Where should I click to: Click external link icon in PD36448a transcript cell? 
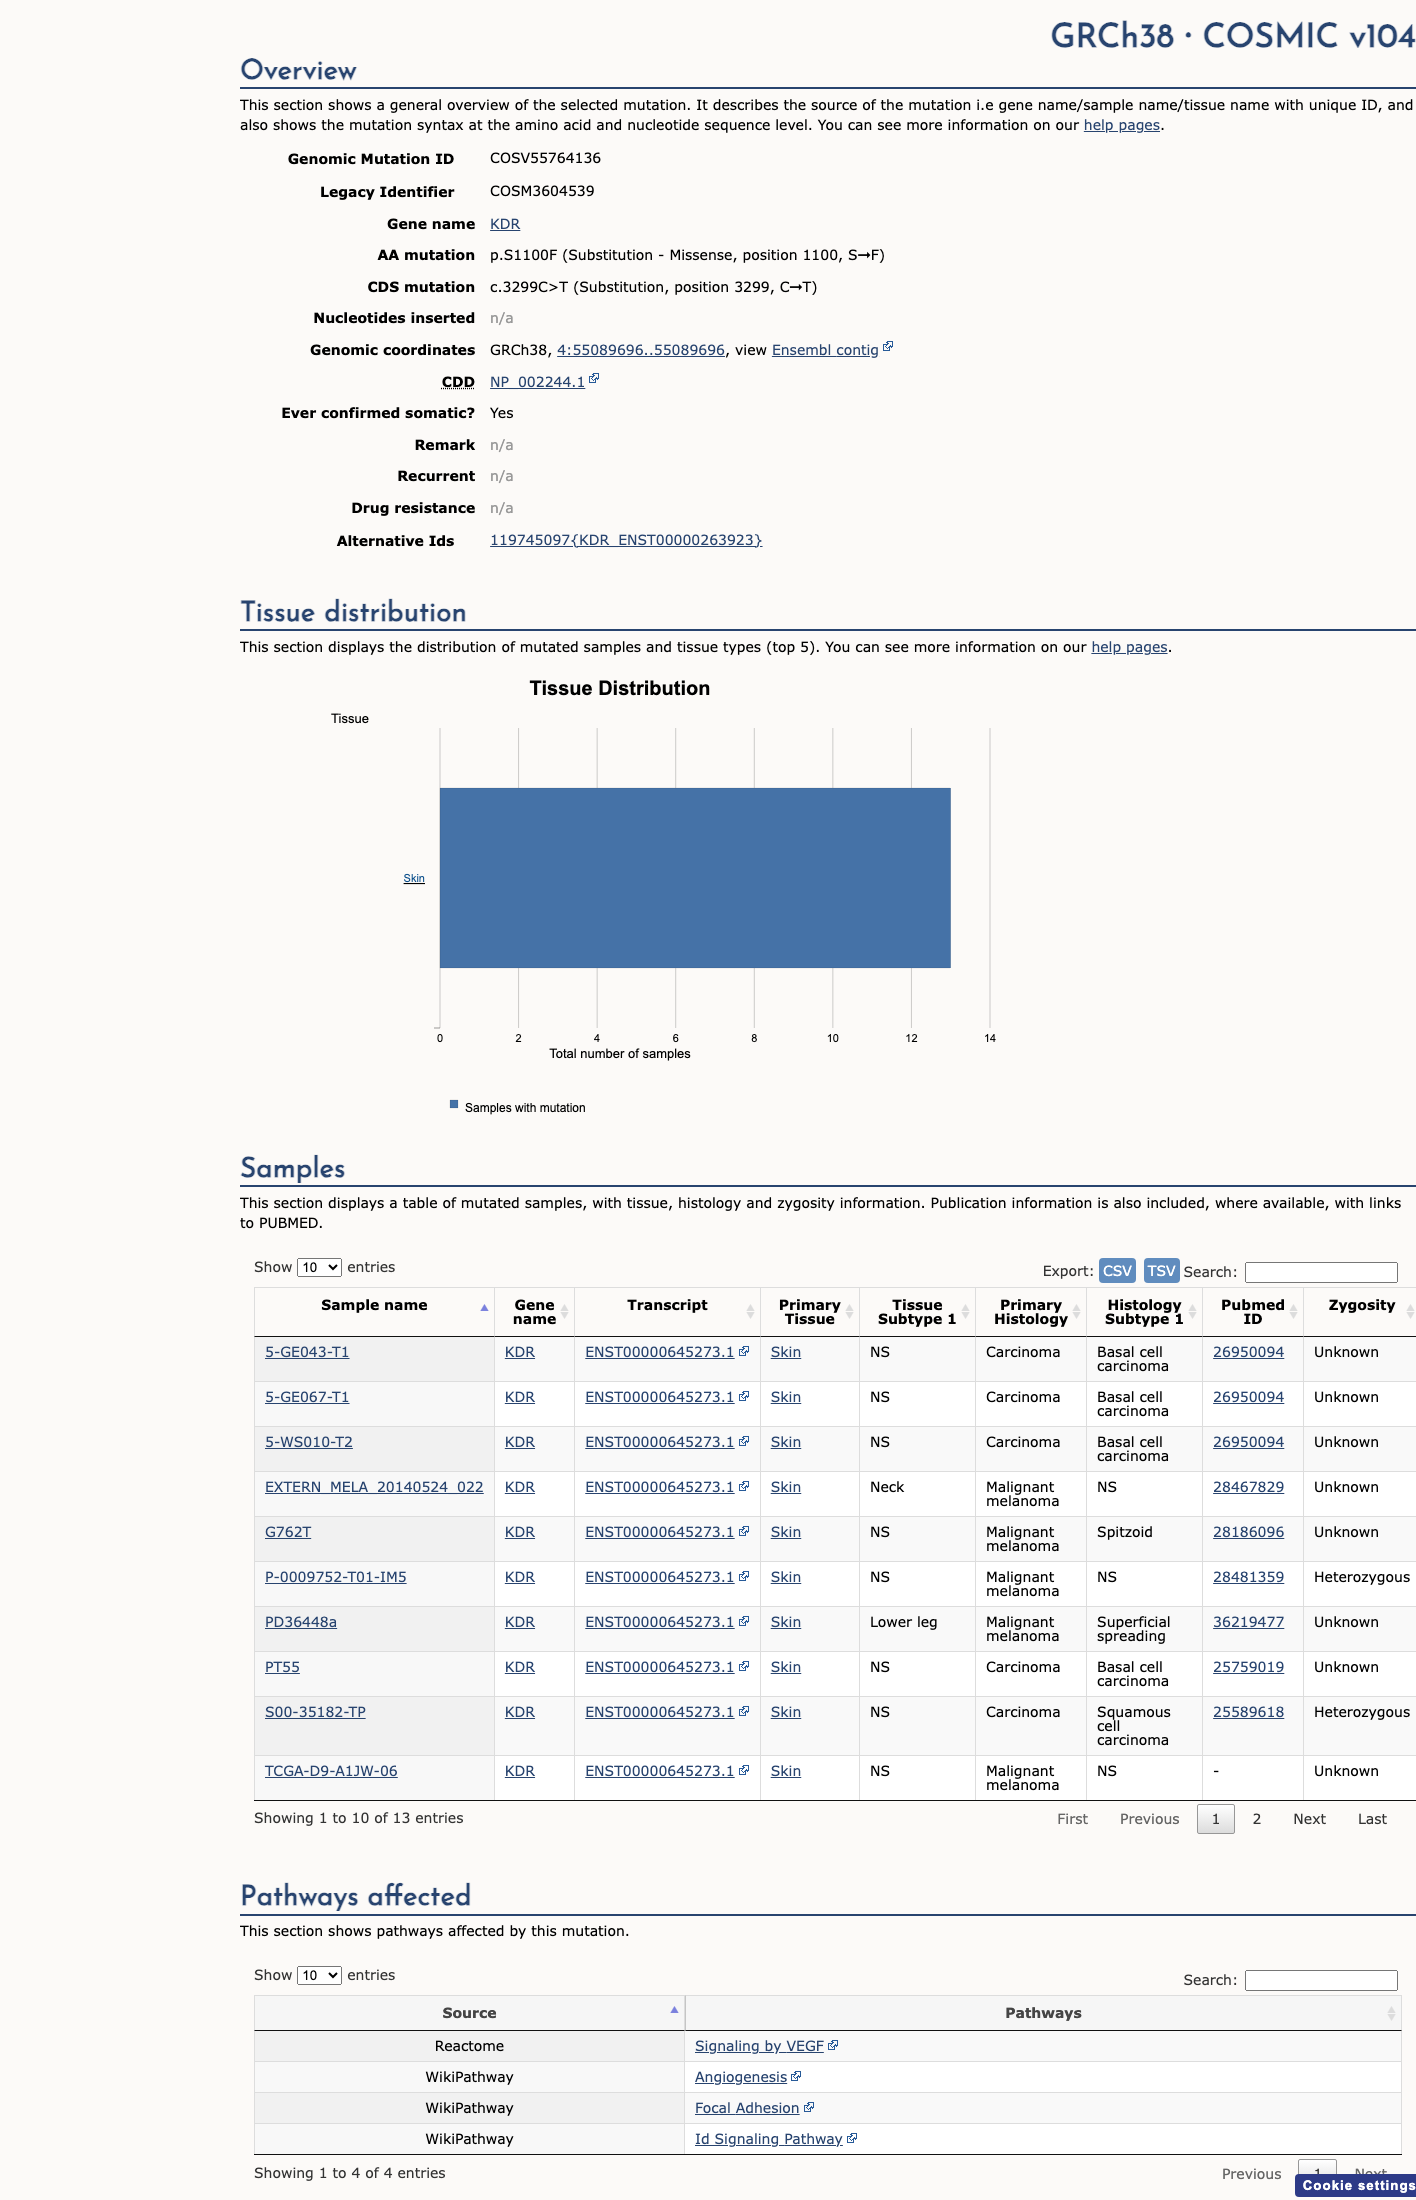(744, 1621)
